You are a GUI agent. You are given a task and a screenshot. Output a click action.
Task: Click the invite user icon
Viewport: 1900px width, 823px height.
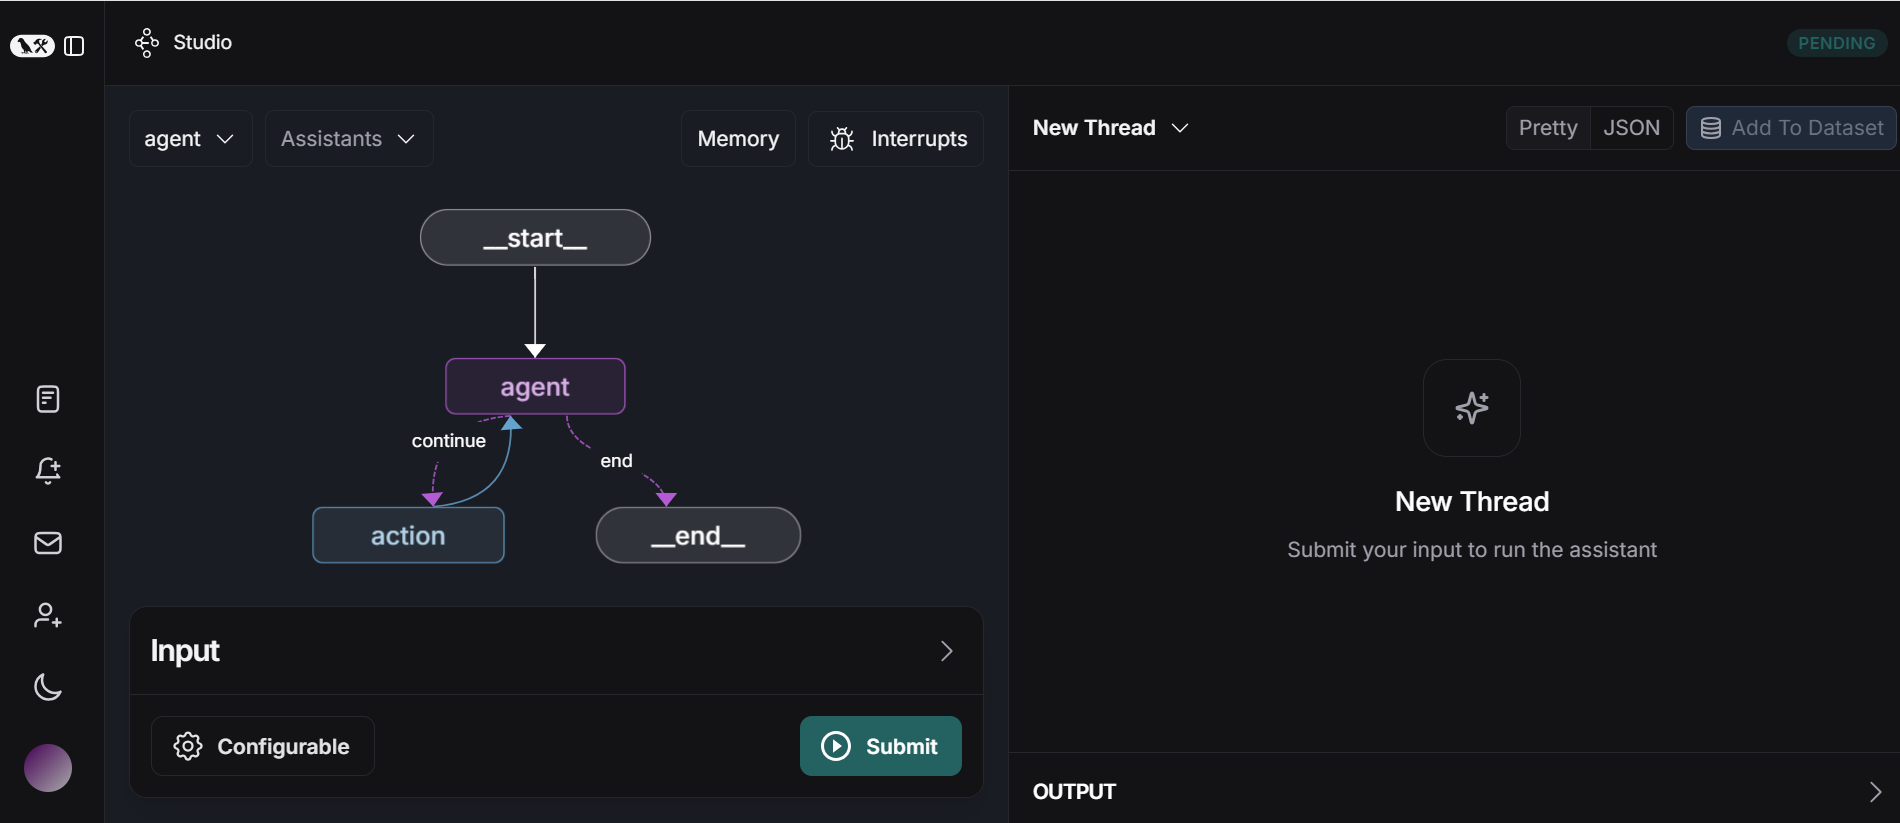click(48, 615)
